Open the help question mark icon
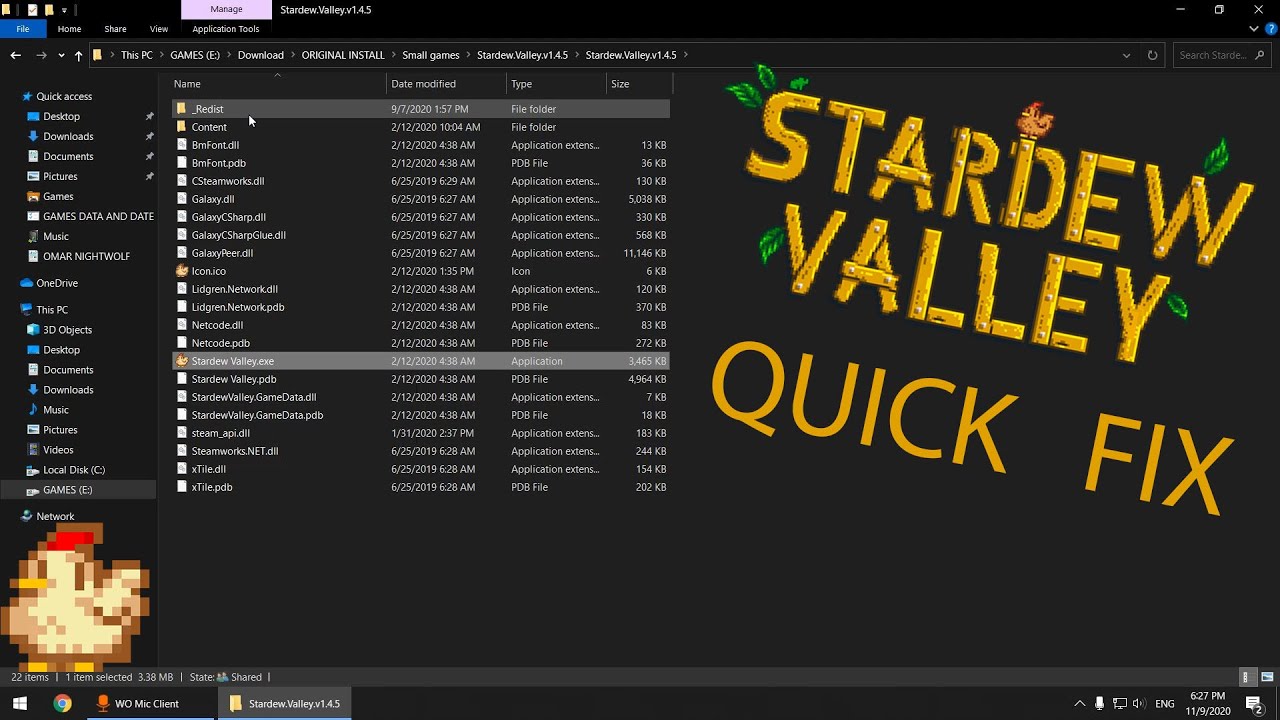 pos(1270,29)
